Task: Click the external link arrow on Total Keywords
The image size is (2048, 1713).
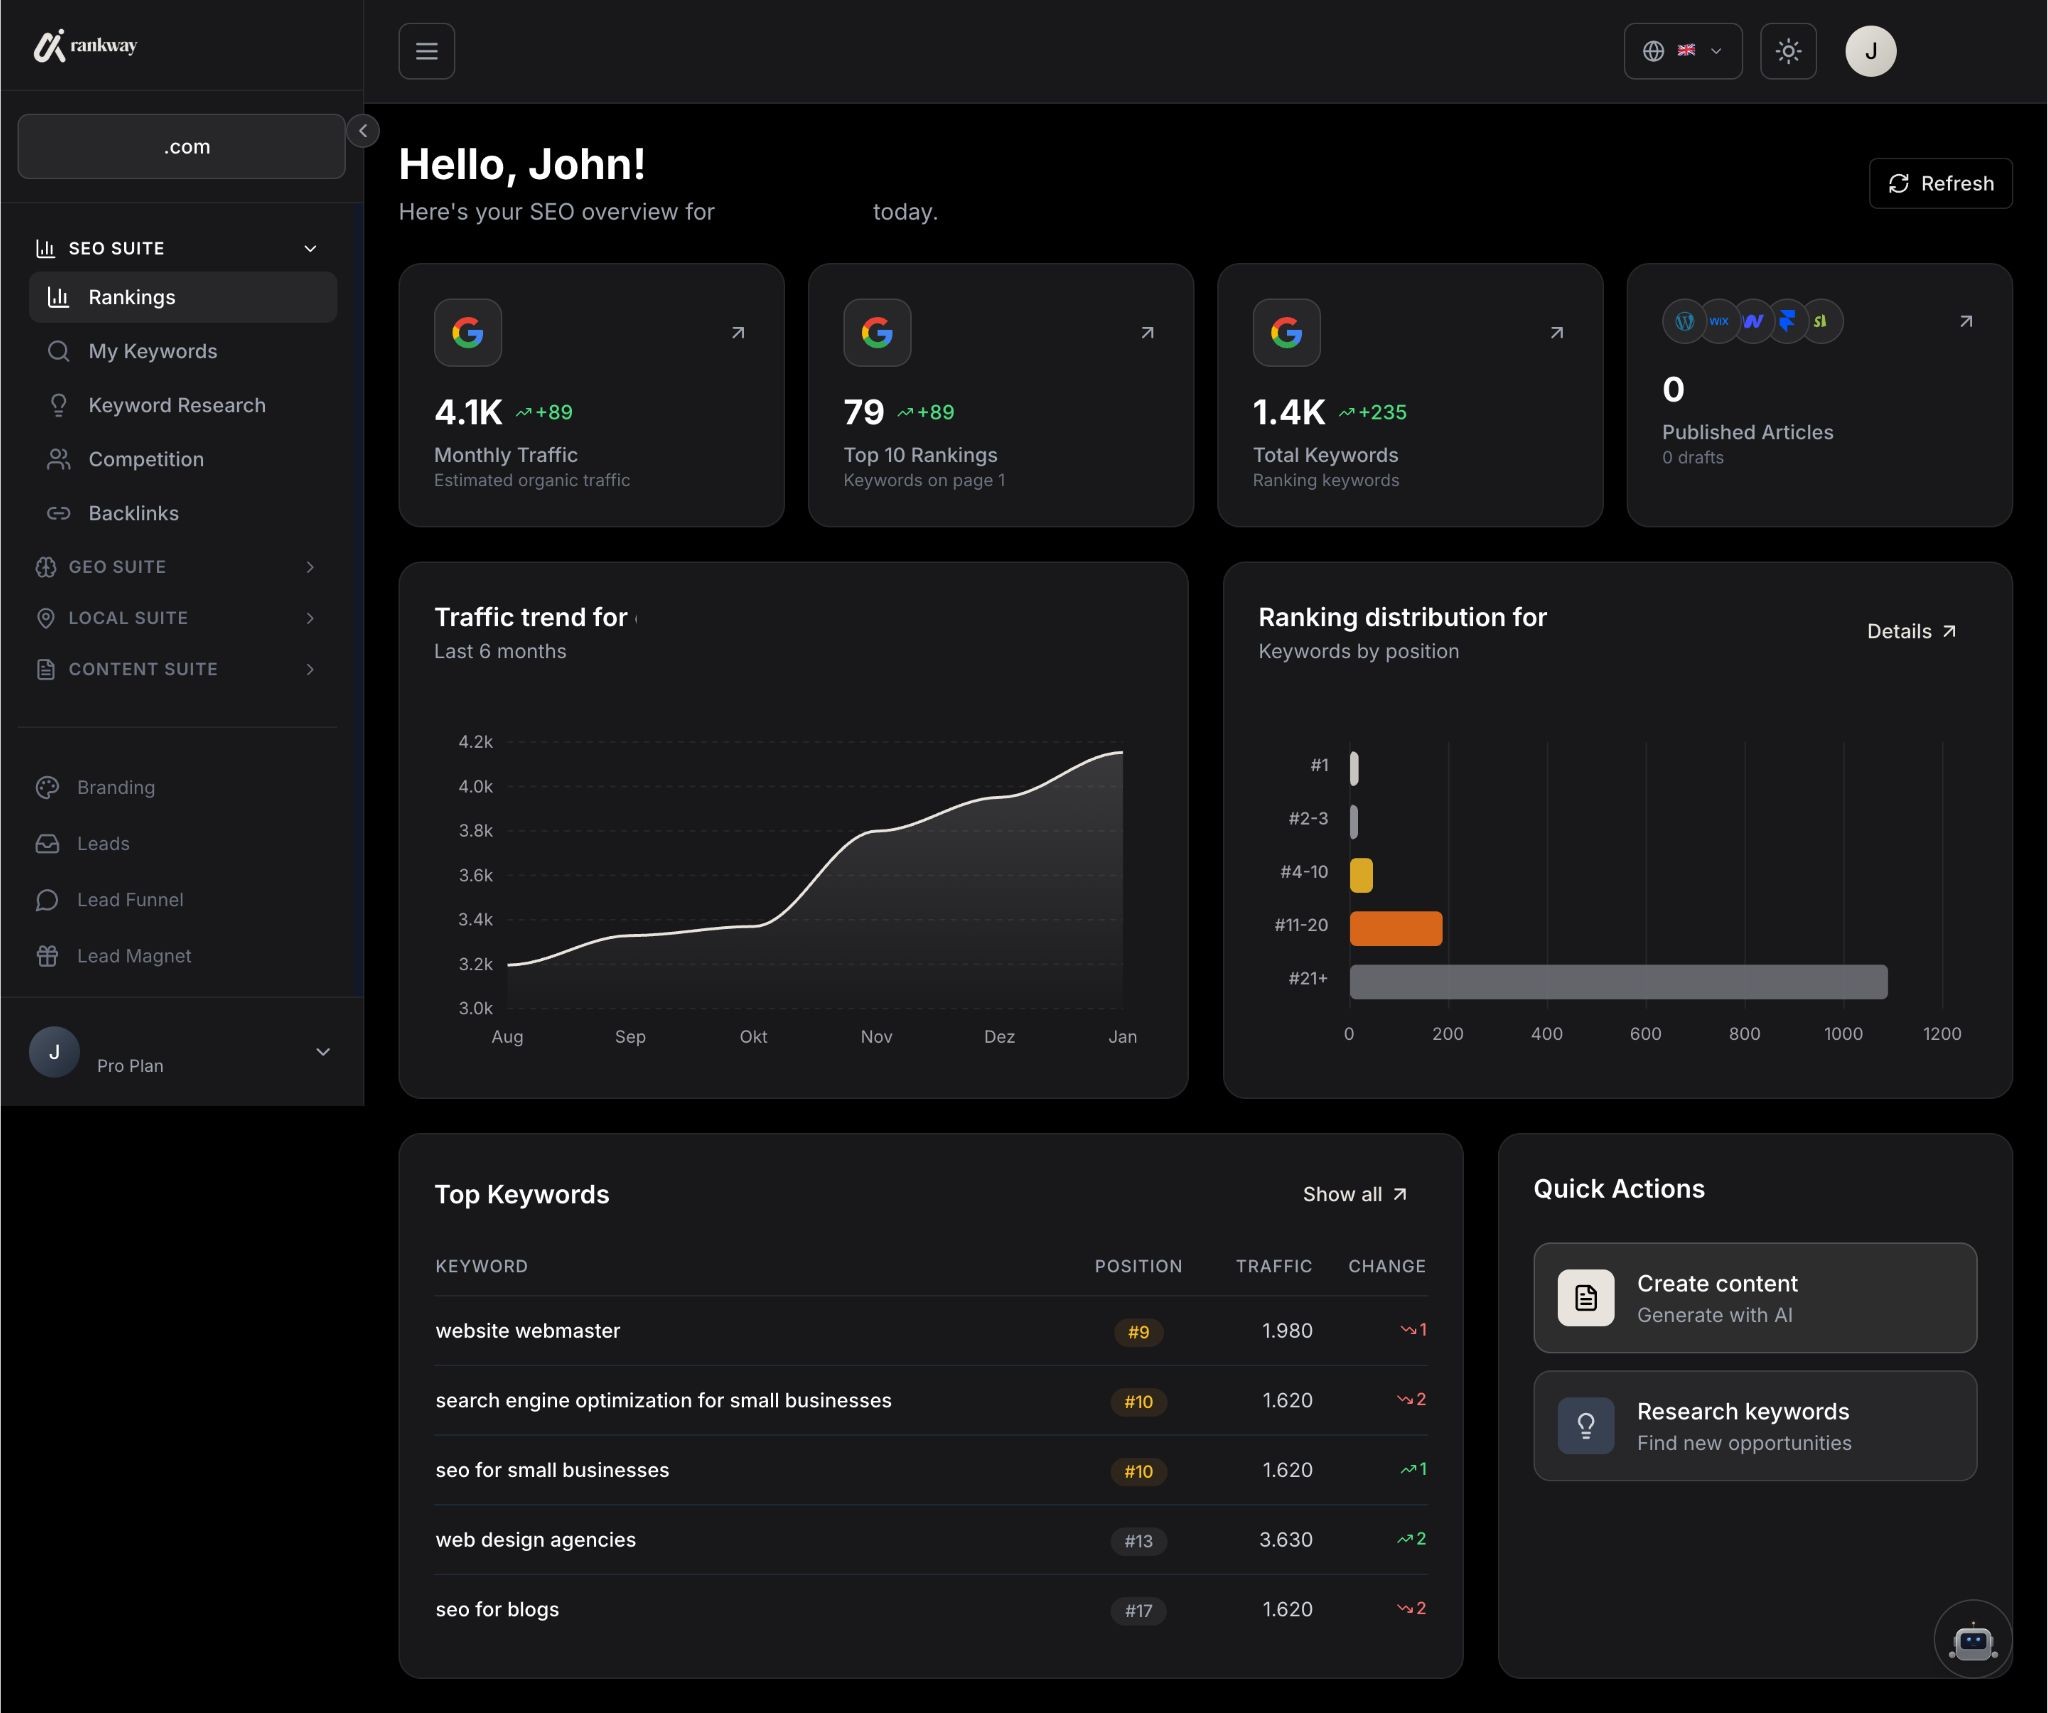Action: click(1555, 332)
